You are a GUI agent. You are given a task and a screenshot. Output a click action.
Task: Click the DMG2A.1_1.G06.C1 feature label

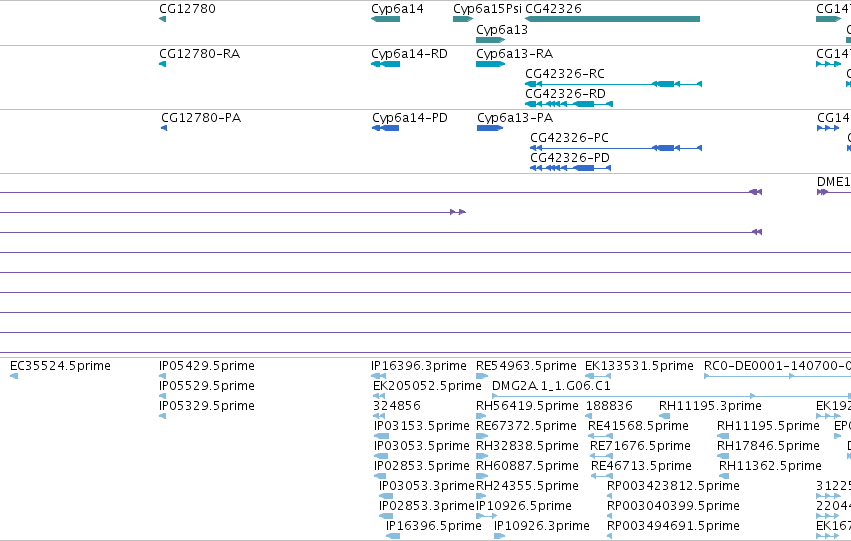click(x=551, y=386)
